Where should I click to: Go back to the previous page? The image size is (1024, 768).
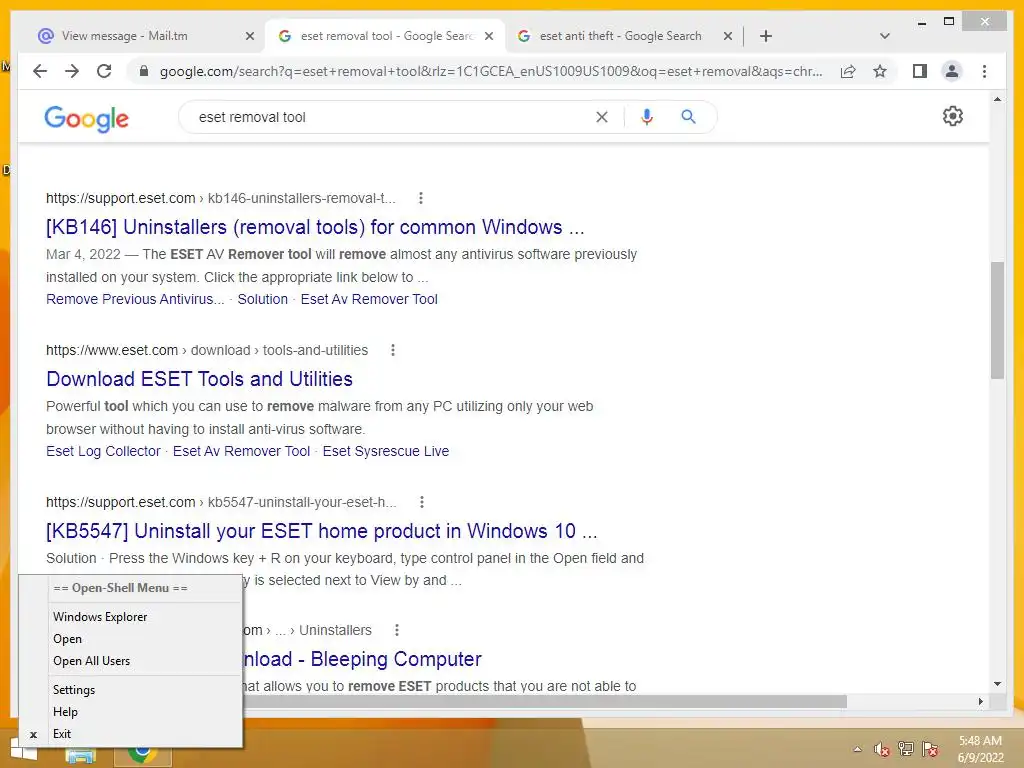(x=40, y=71)
